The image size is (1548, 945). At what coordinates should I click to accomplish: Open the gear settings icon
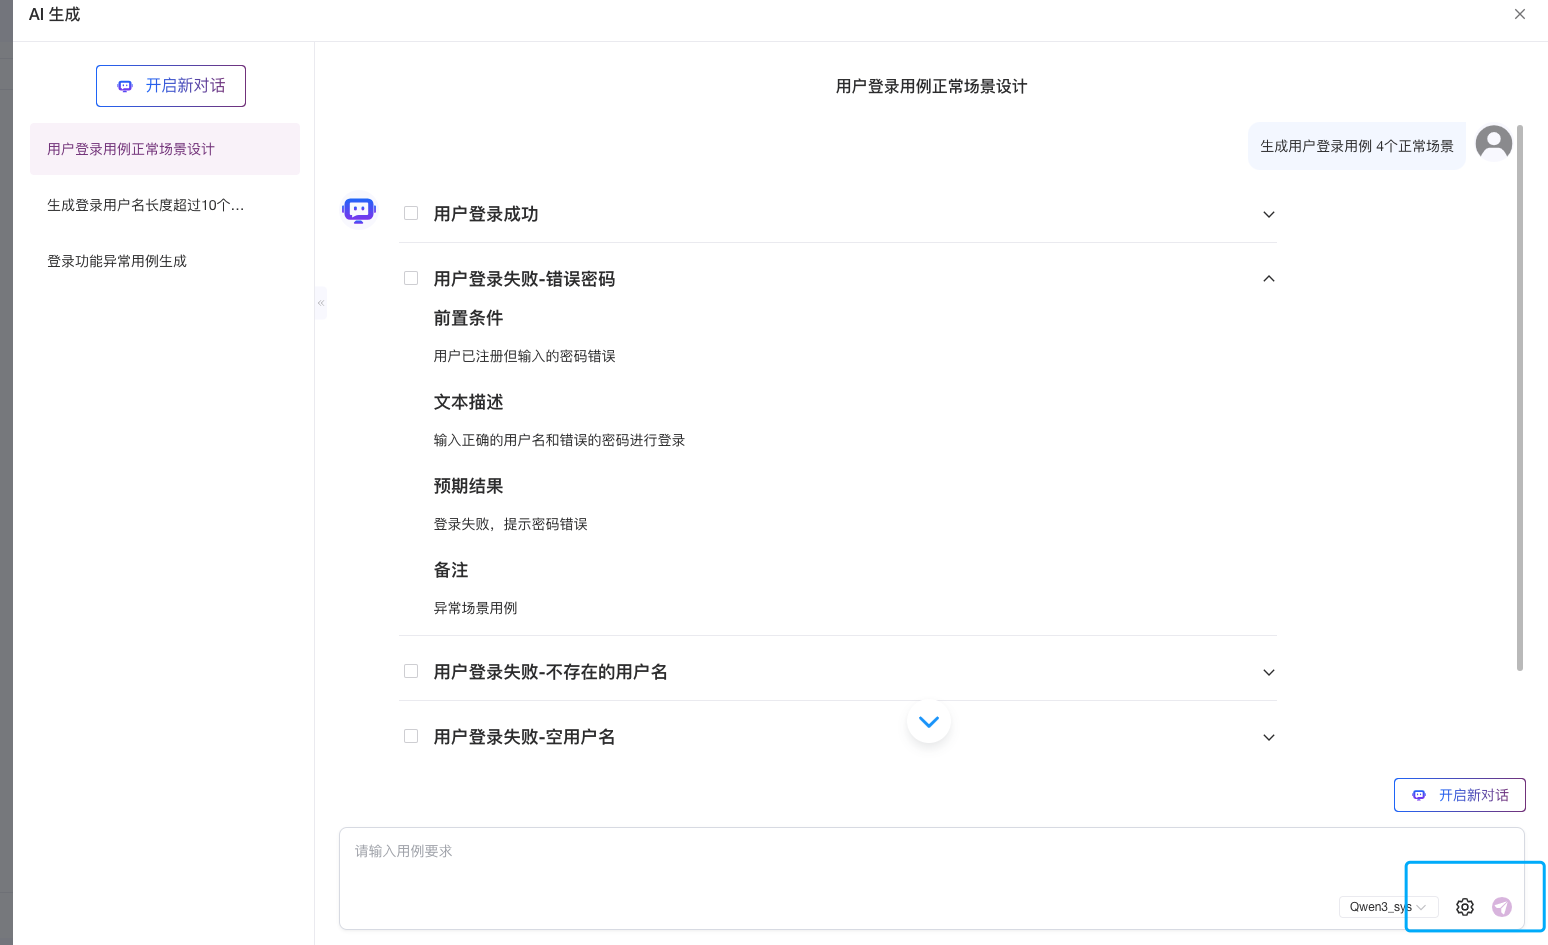(x=1465, y=907)
